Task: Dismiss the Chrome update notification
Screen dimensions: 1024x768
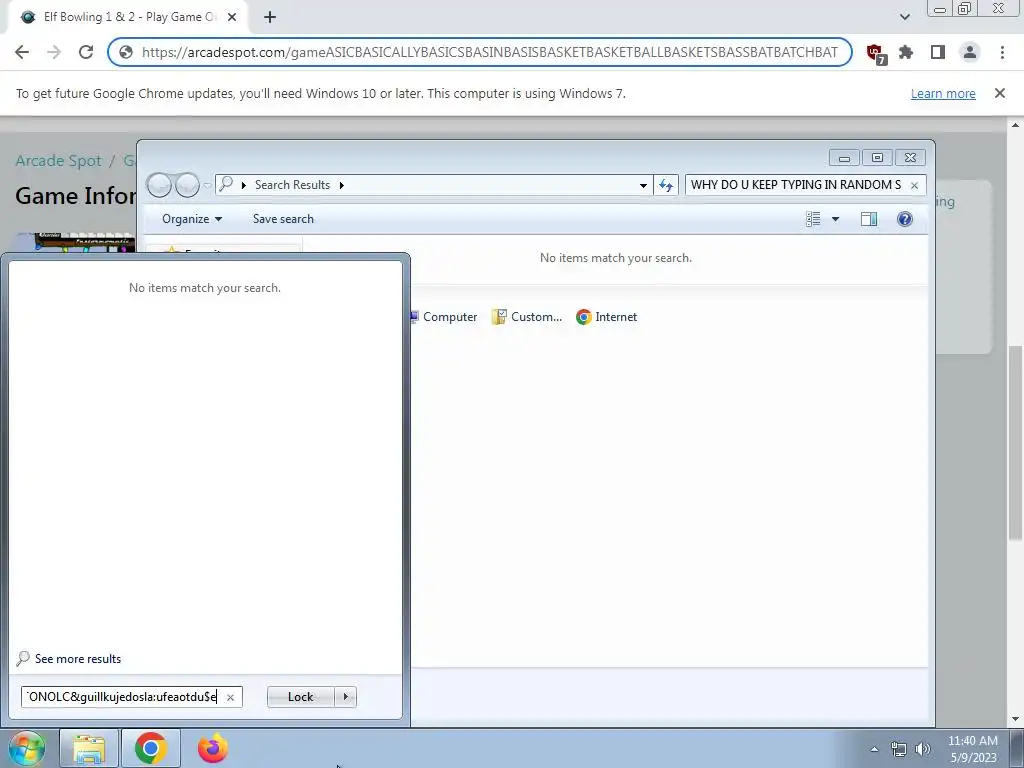Action: point(1000,93)
